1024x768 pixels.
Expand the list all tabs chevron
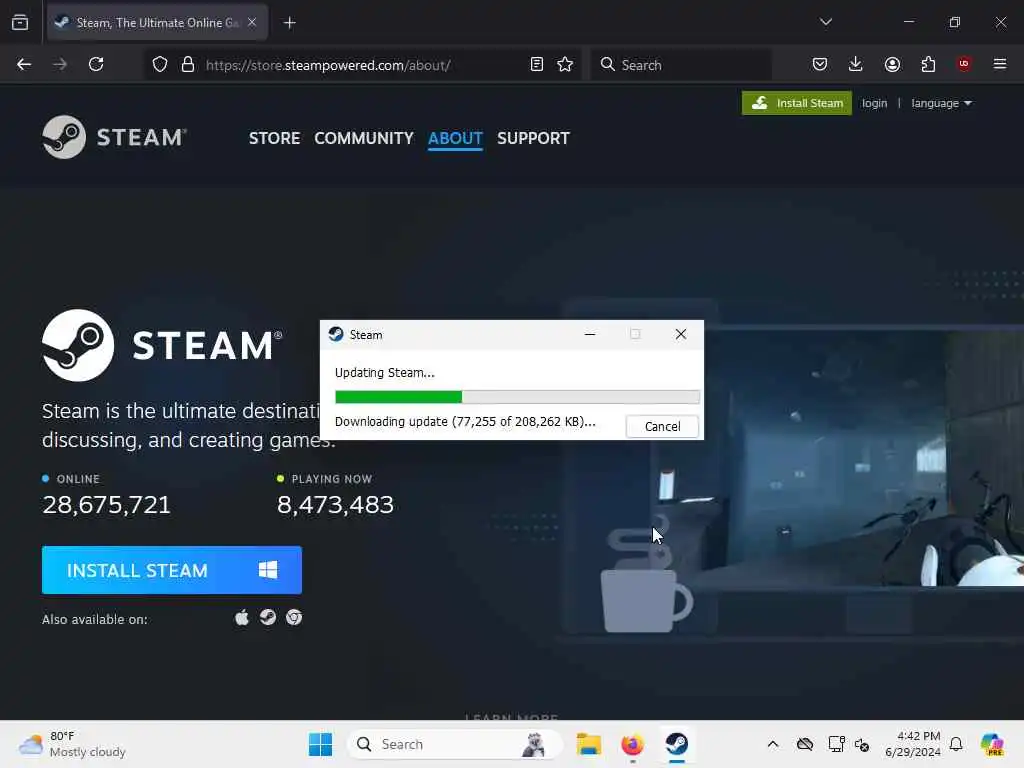point(826,22)
